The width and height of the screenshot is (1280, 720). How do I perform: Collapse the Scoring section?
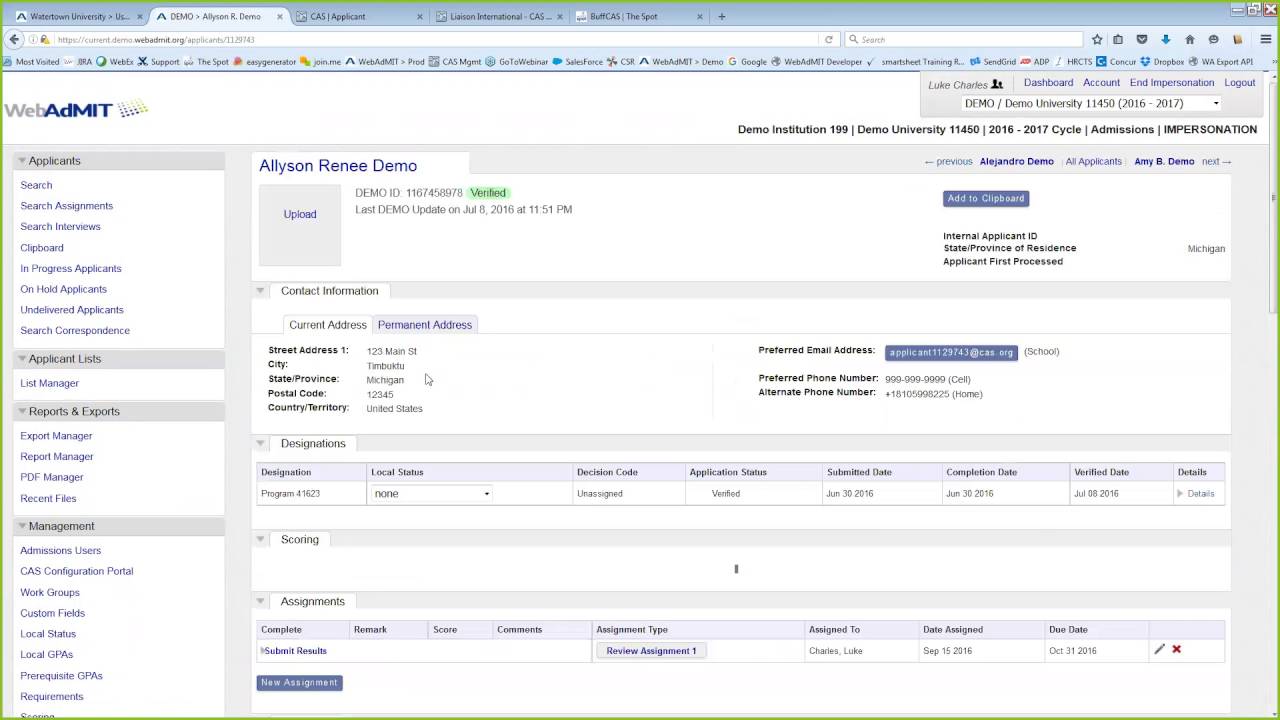coord(260,539)
